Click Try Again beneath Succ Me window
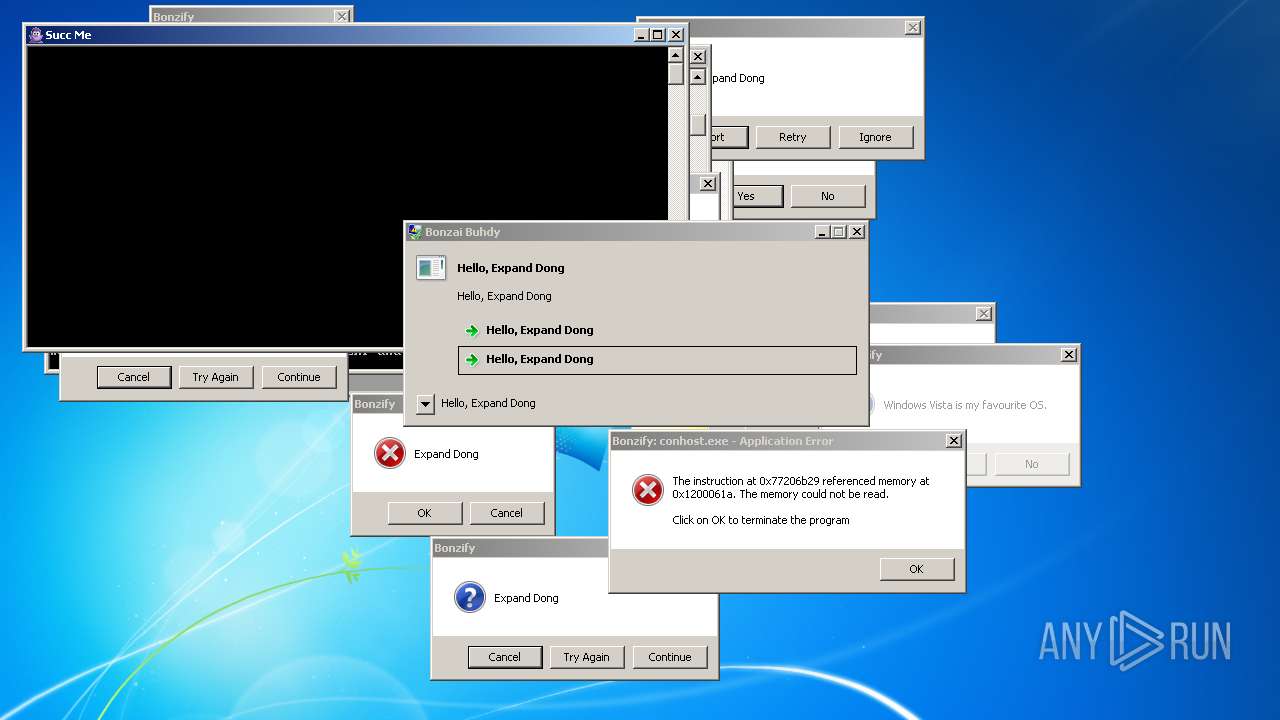The image size is (1280, 720). pyautogui.click(x=216, y=377)
